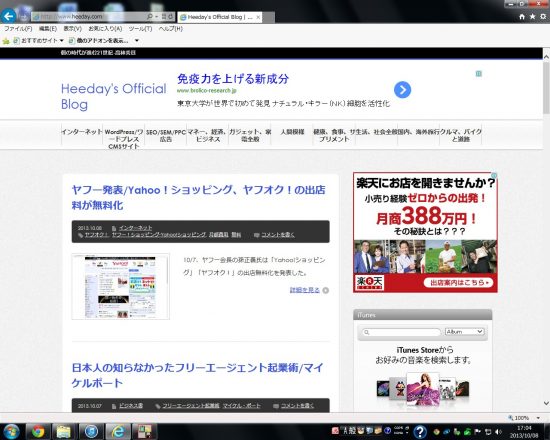The height and width of the screenshot is (440, 550).
Task: Open the ヤフー発表/Yahoo！ショッピング post title
Action: pyautogui.click(x=199, y=198)
